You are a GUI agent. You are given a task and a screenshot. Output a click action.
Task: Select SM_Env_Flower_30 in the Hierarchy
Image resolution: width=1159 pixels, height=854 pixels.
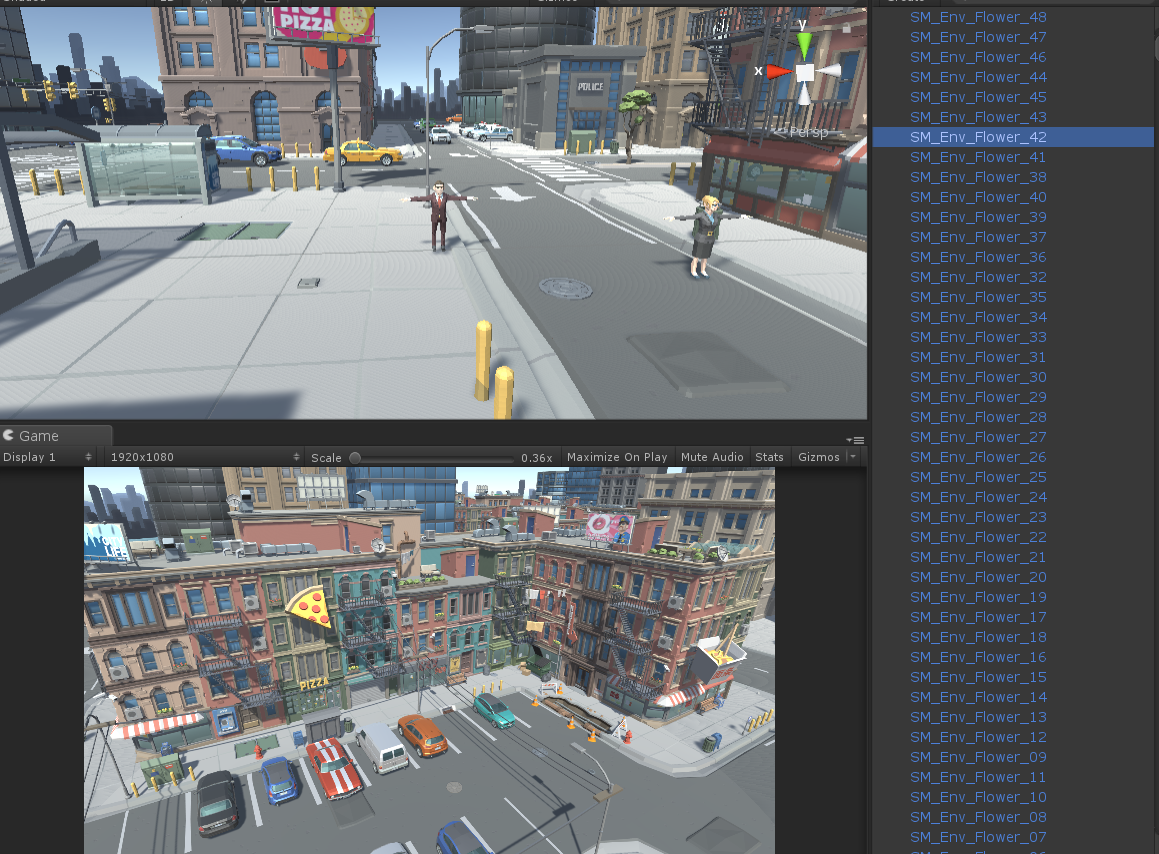click(1013, 376)
